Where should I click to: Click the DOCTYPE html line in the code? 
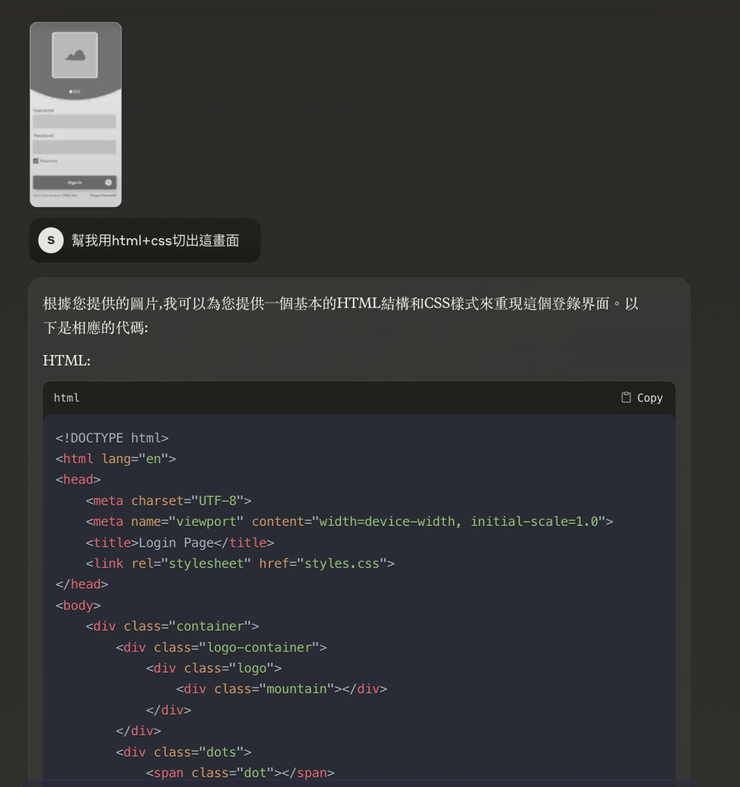pos(112,437)
